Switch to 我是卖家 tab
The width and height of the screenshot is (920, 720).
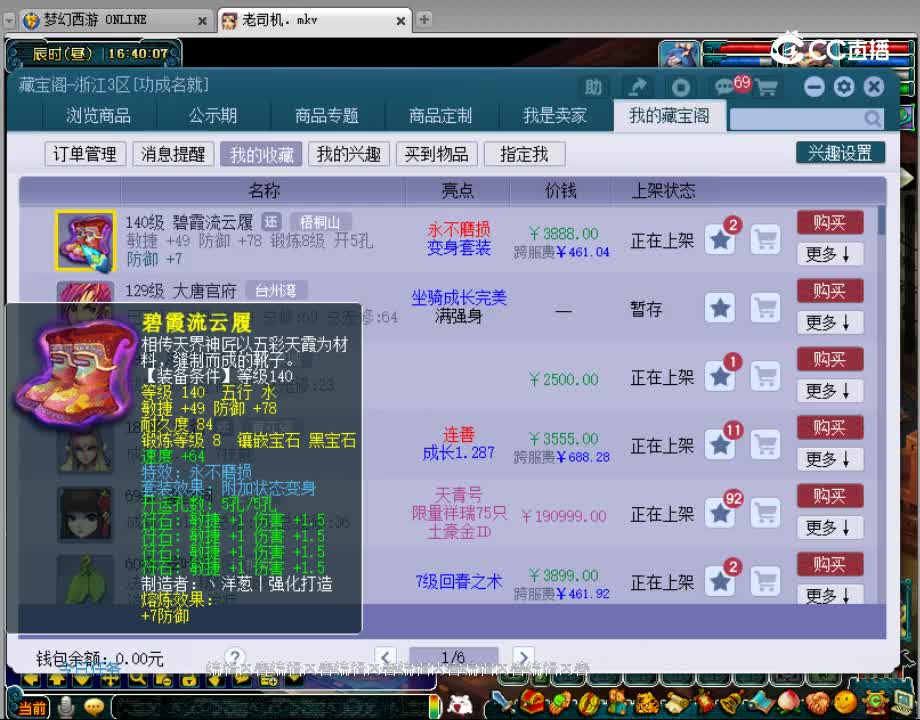click(x=554, y=116)
